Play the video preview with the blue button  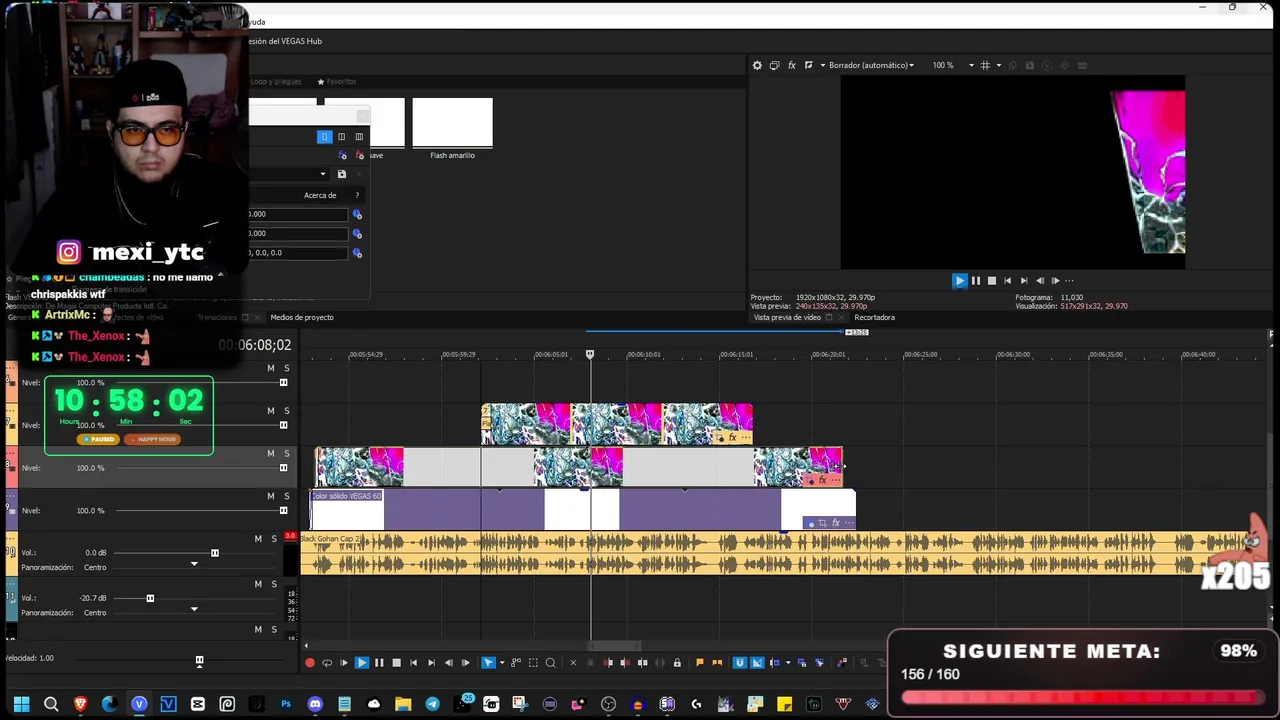tap(959, 281)
